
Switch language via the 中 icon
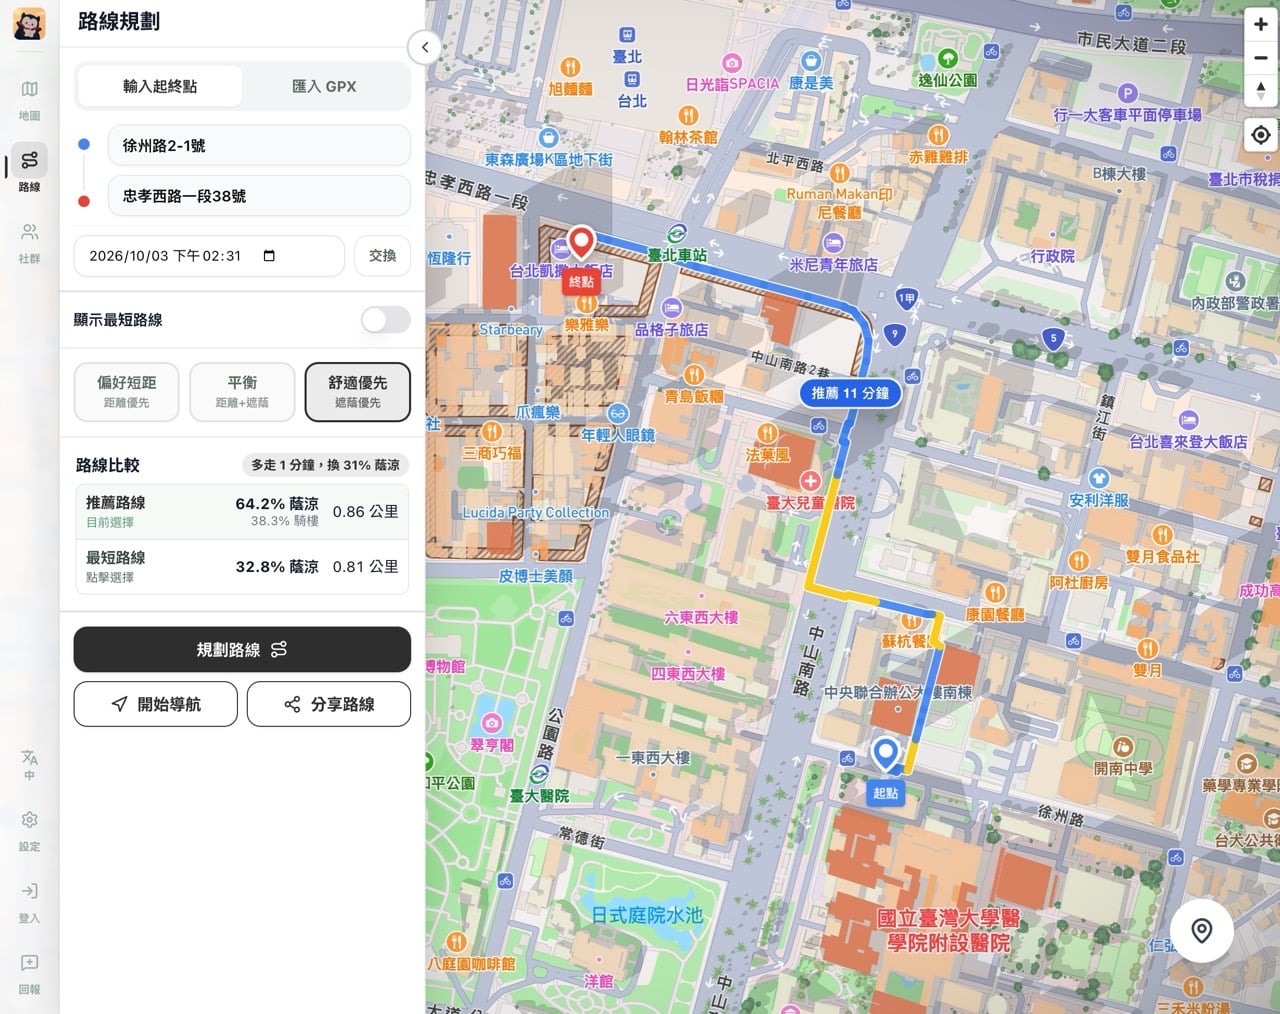(x=29, y=765)
